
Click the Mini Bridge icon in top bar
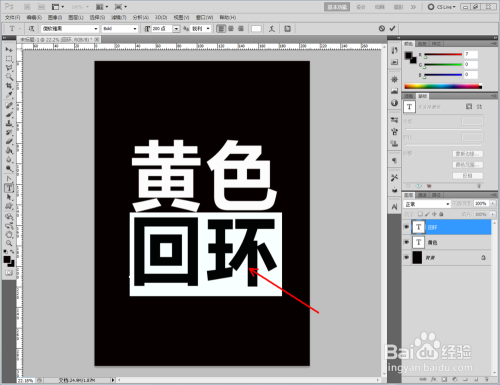[41, 7]
